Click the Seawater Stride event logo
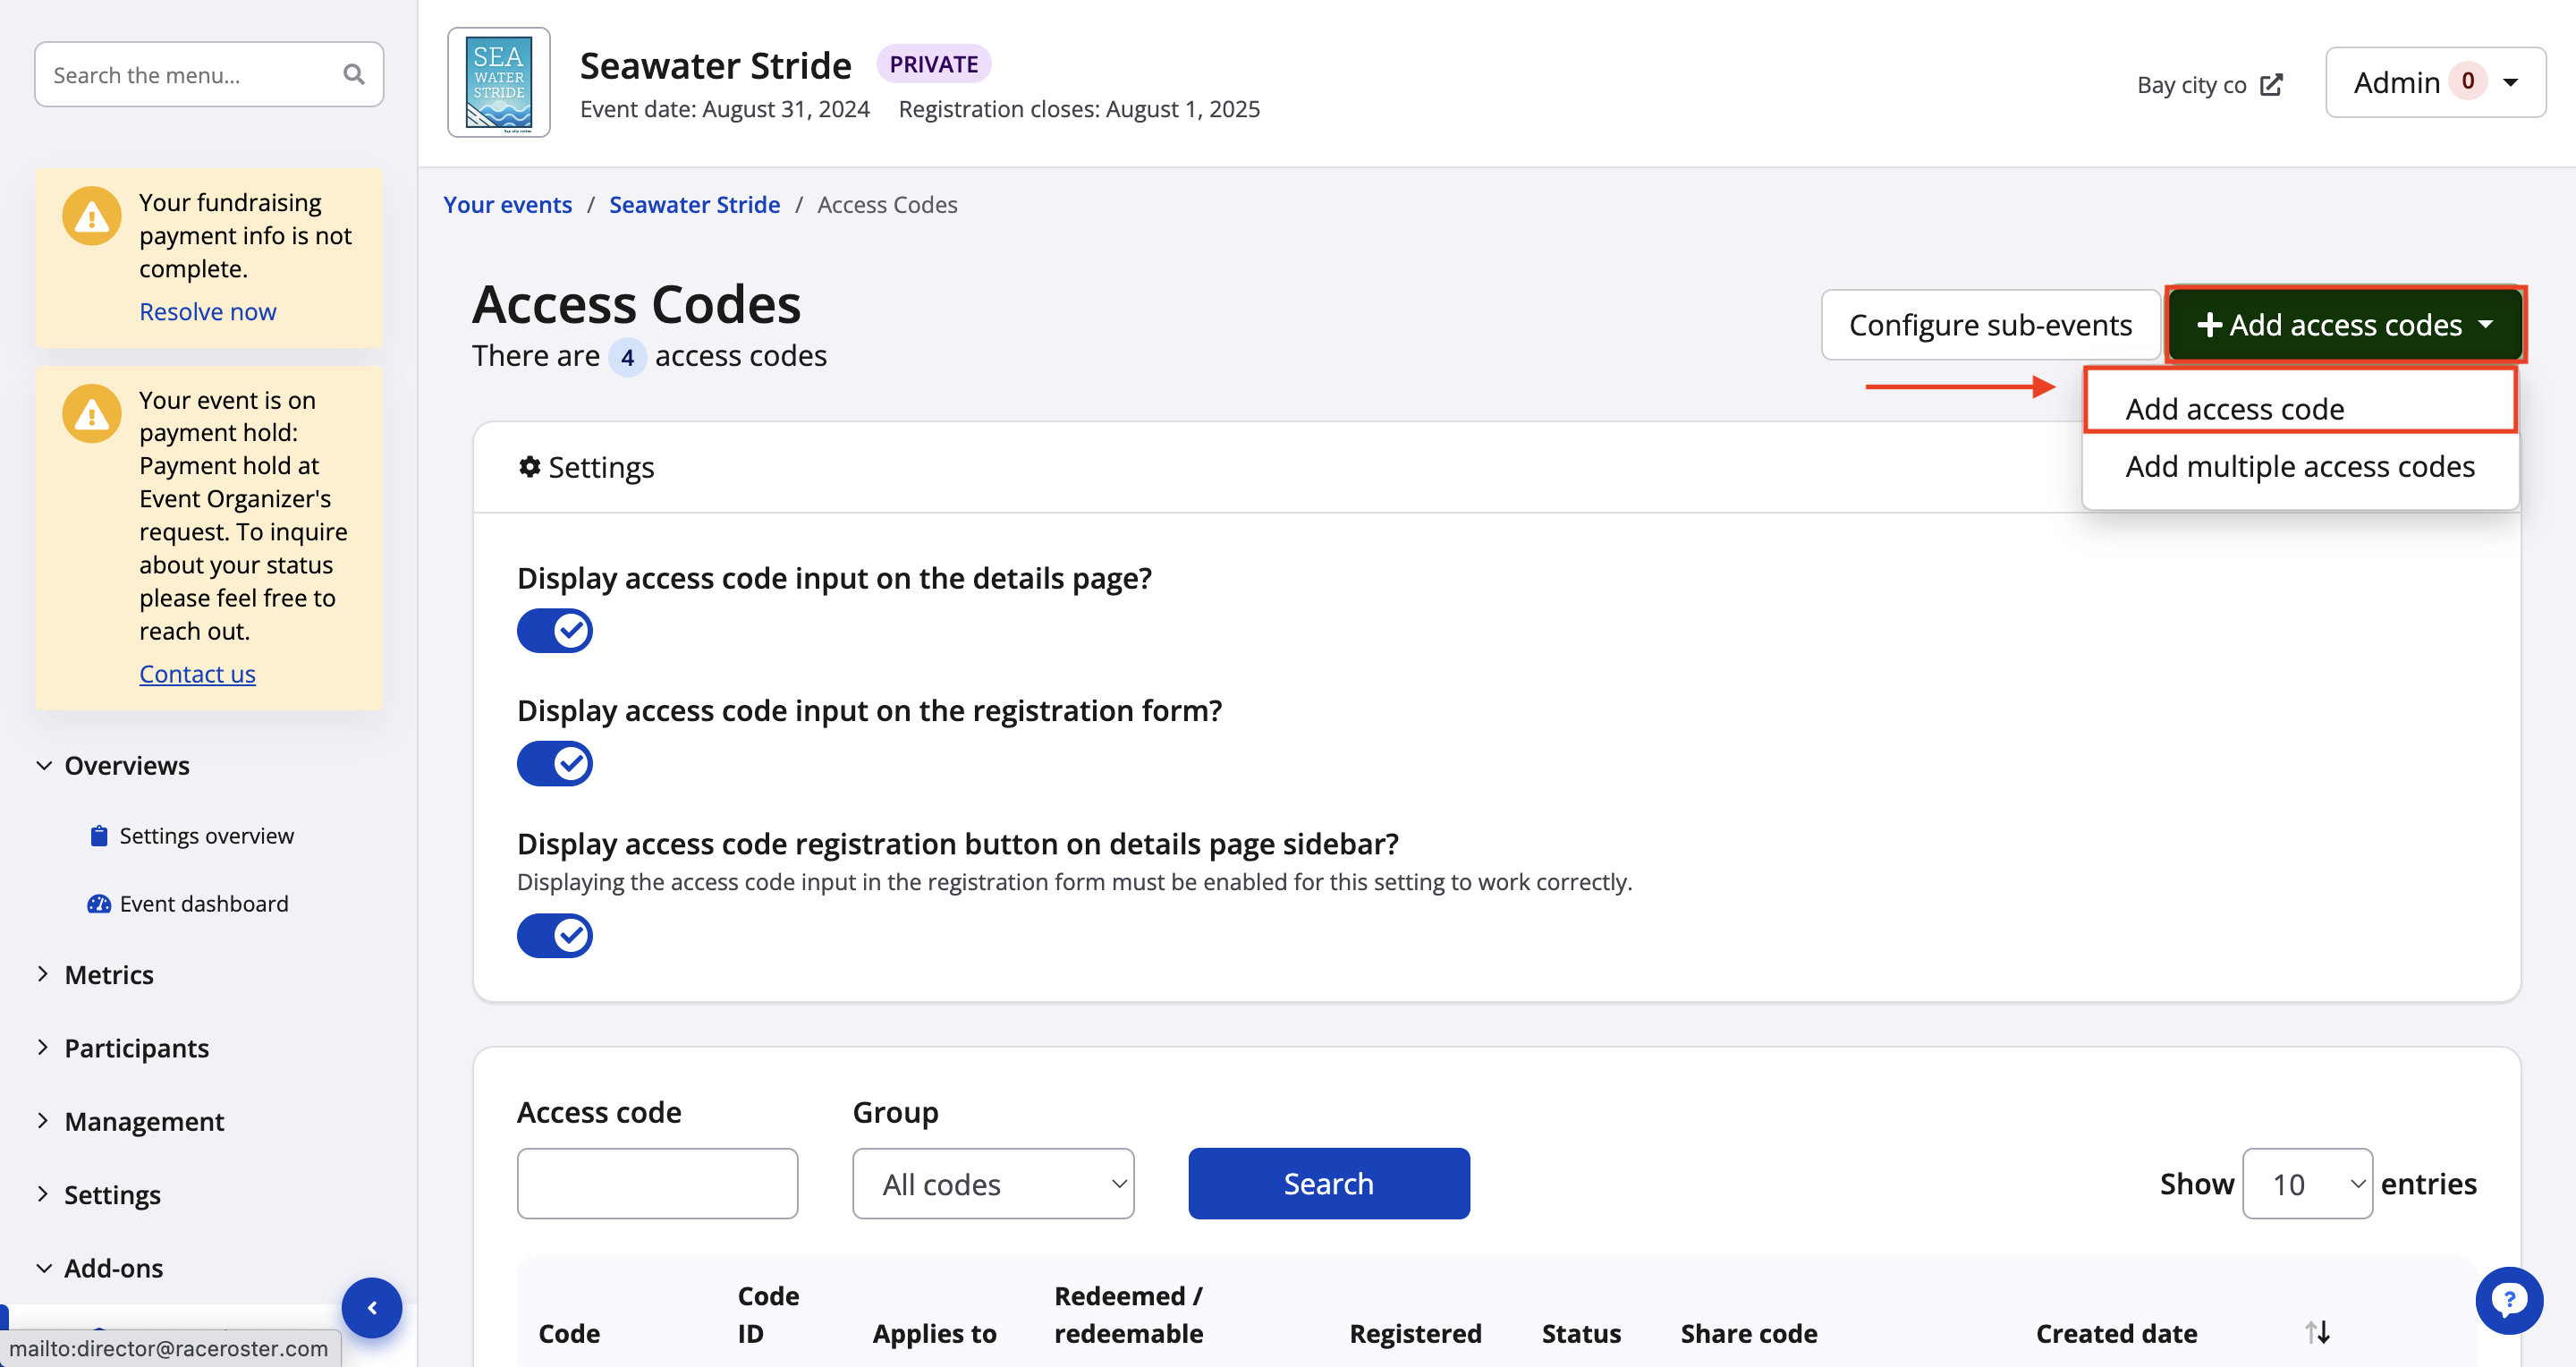2576x1367 pixels. coord(498,83)
